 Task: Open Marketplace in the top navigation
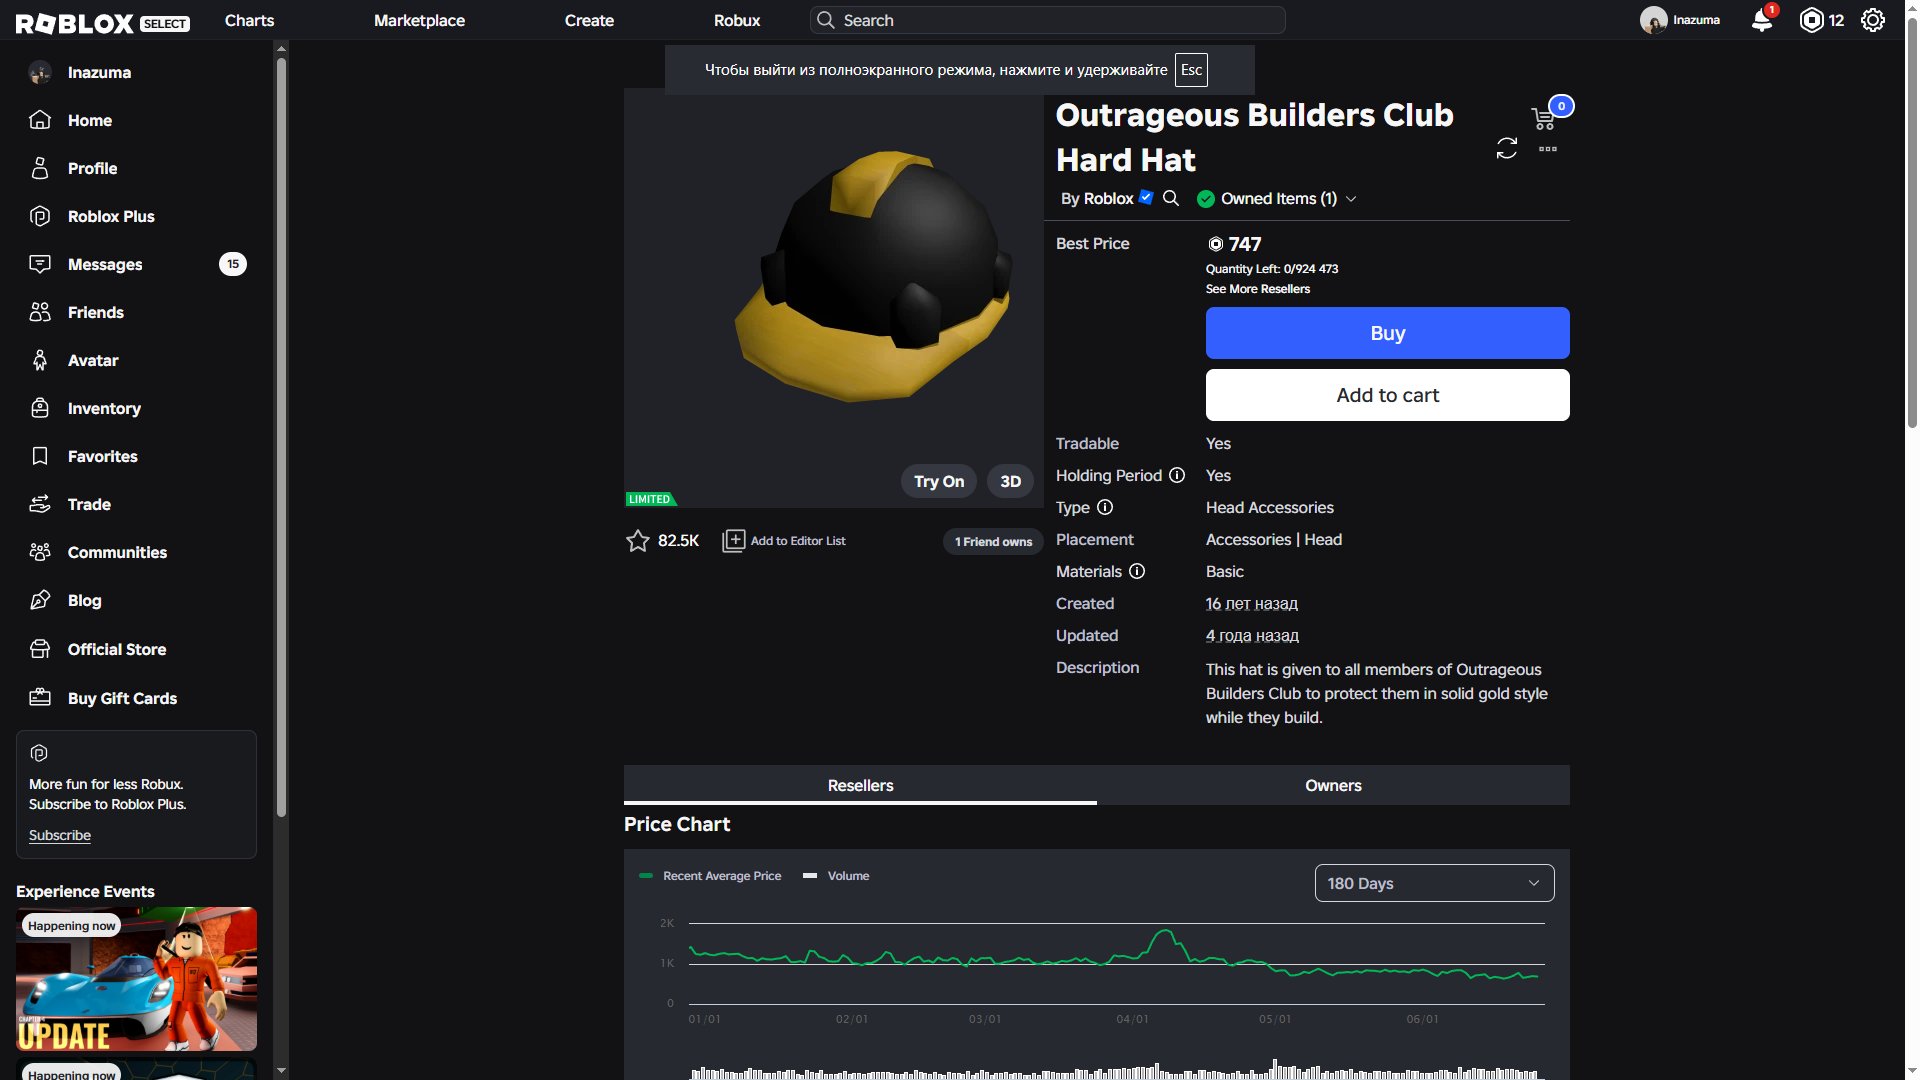point(419,20)
